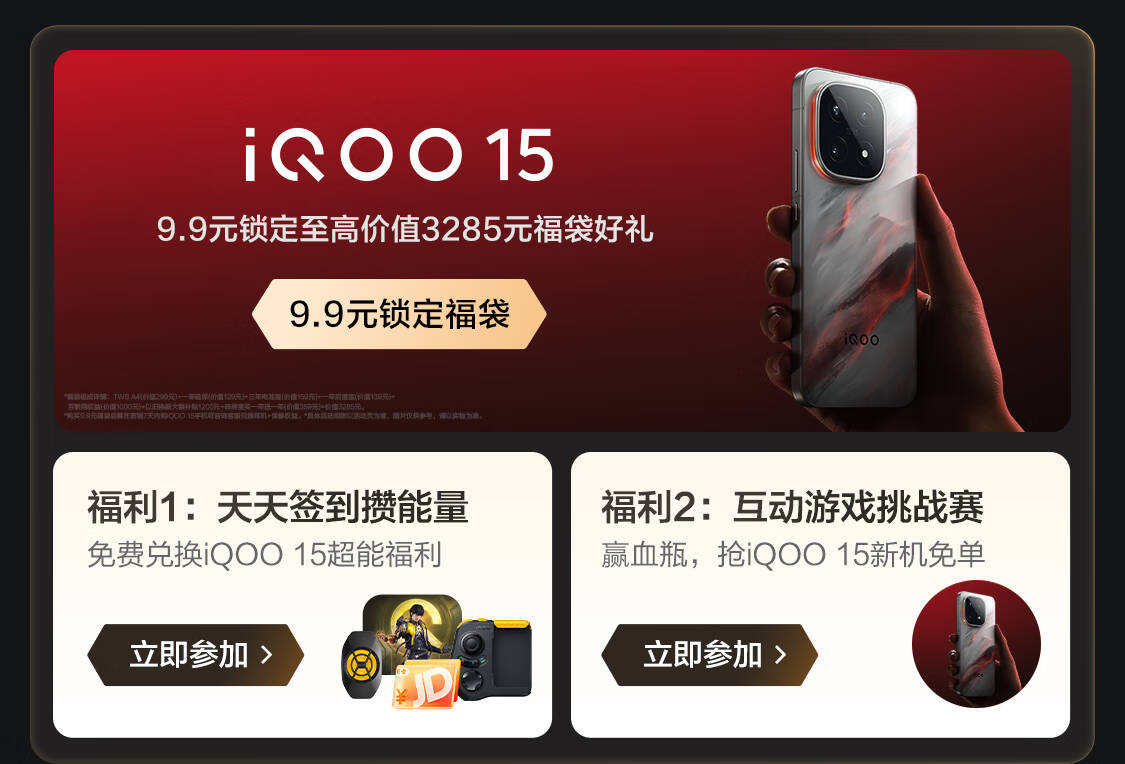Click the 赢血瓶，抢iQOO 15新机免单 subtitle
Viewport: 1125px width, 764px height.
point(793,555)
